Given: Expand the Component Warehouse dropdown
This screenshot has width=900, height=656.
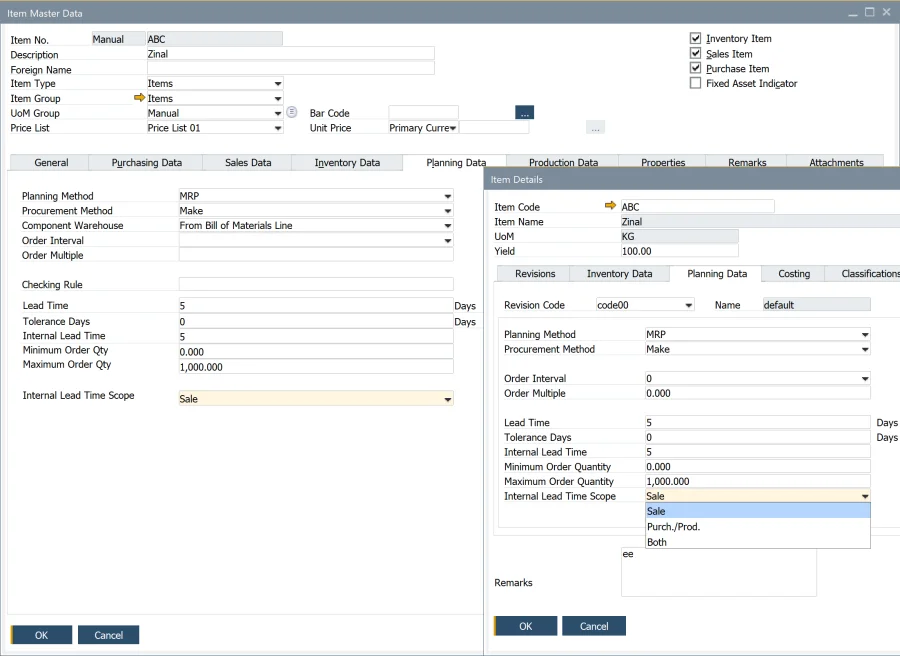Looking at the screenshot, I should click(447, 226).
